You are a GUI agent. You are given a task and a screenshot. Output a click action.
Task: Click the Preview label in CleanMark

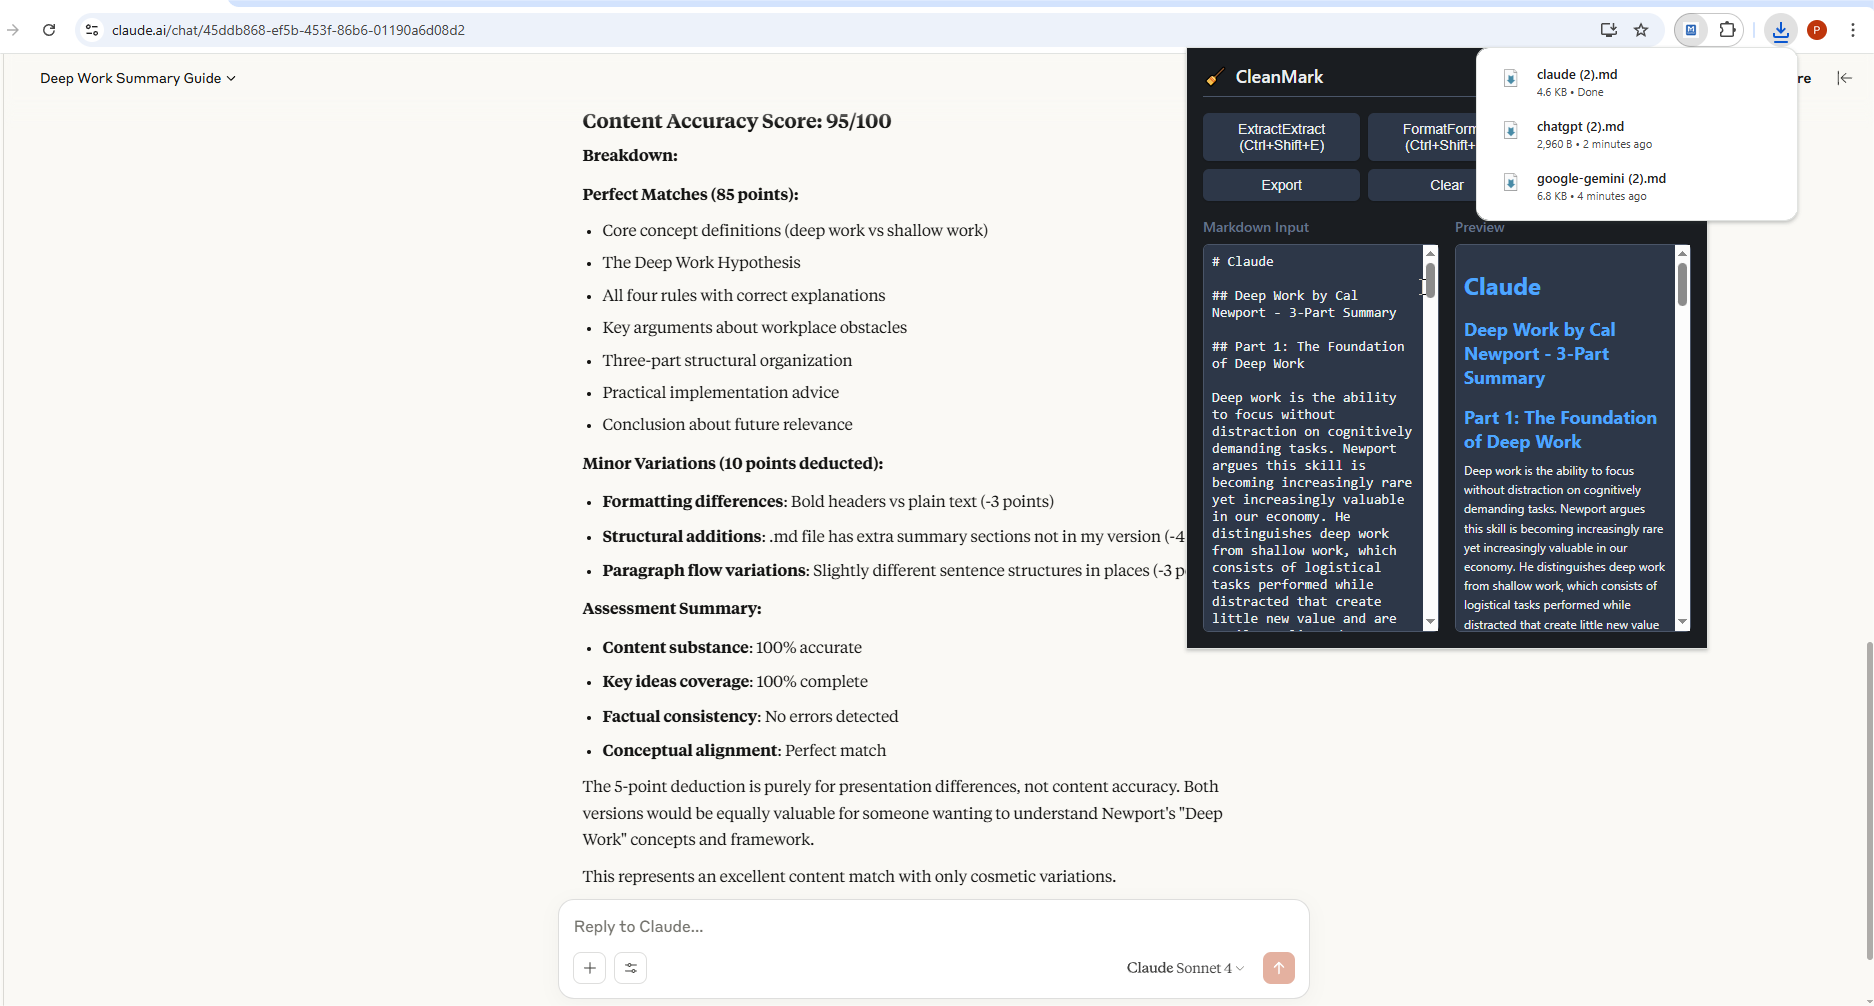tap(1479, 227)
